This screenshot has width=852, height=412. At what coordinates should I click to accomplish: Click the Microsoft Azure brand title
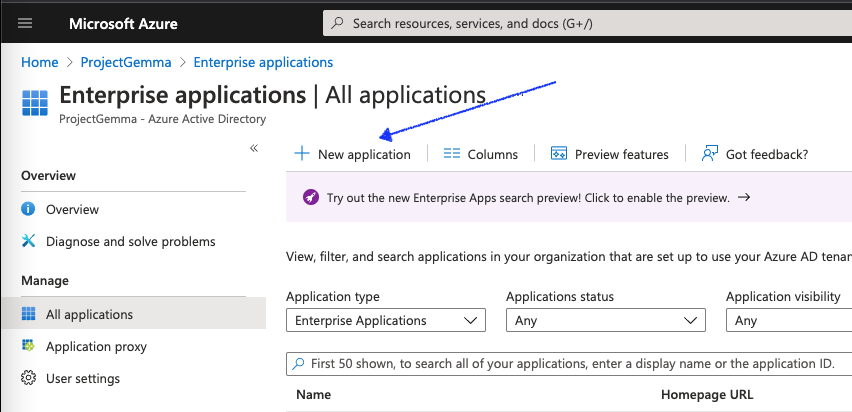tap(123, 24)
